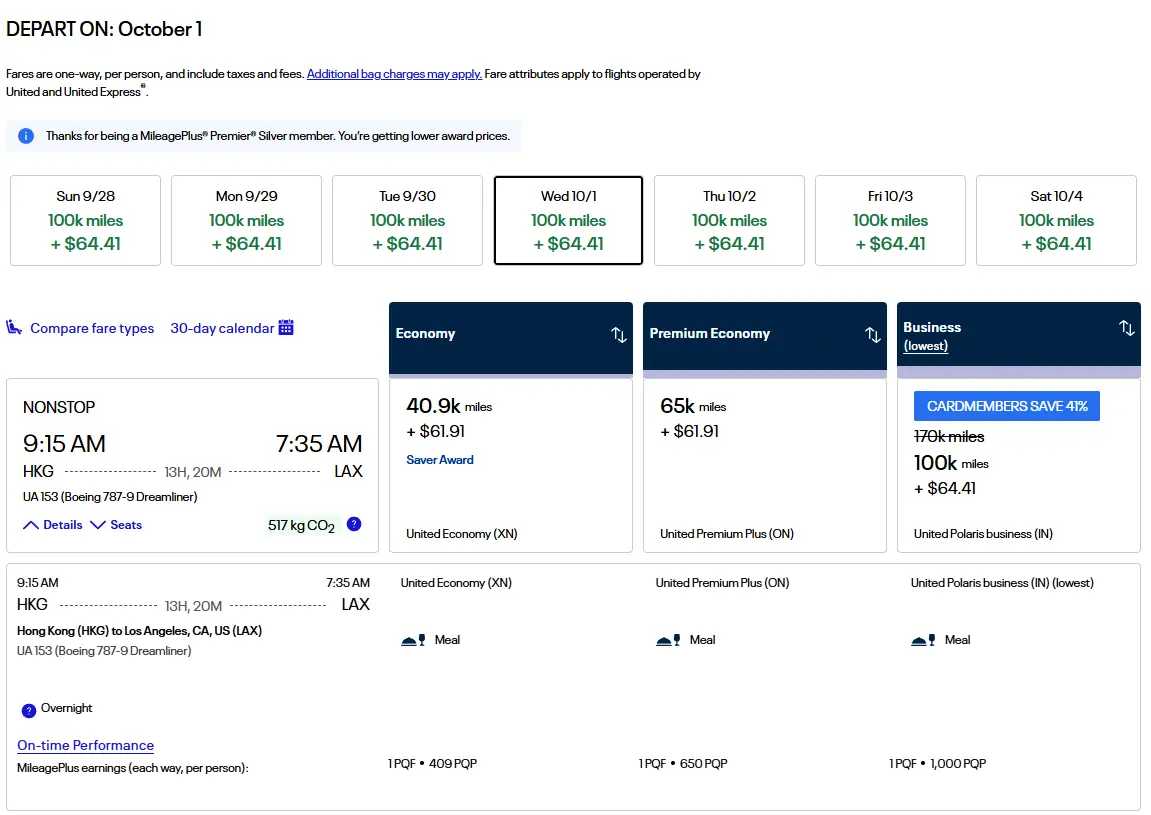Image resolution: width=1151 pixels, height=815 pixels.
Task: Click United Polaris business (IN) (lowest) detail heading
Action: pos(1002,583)
